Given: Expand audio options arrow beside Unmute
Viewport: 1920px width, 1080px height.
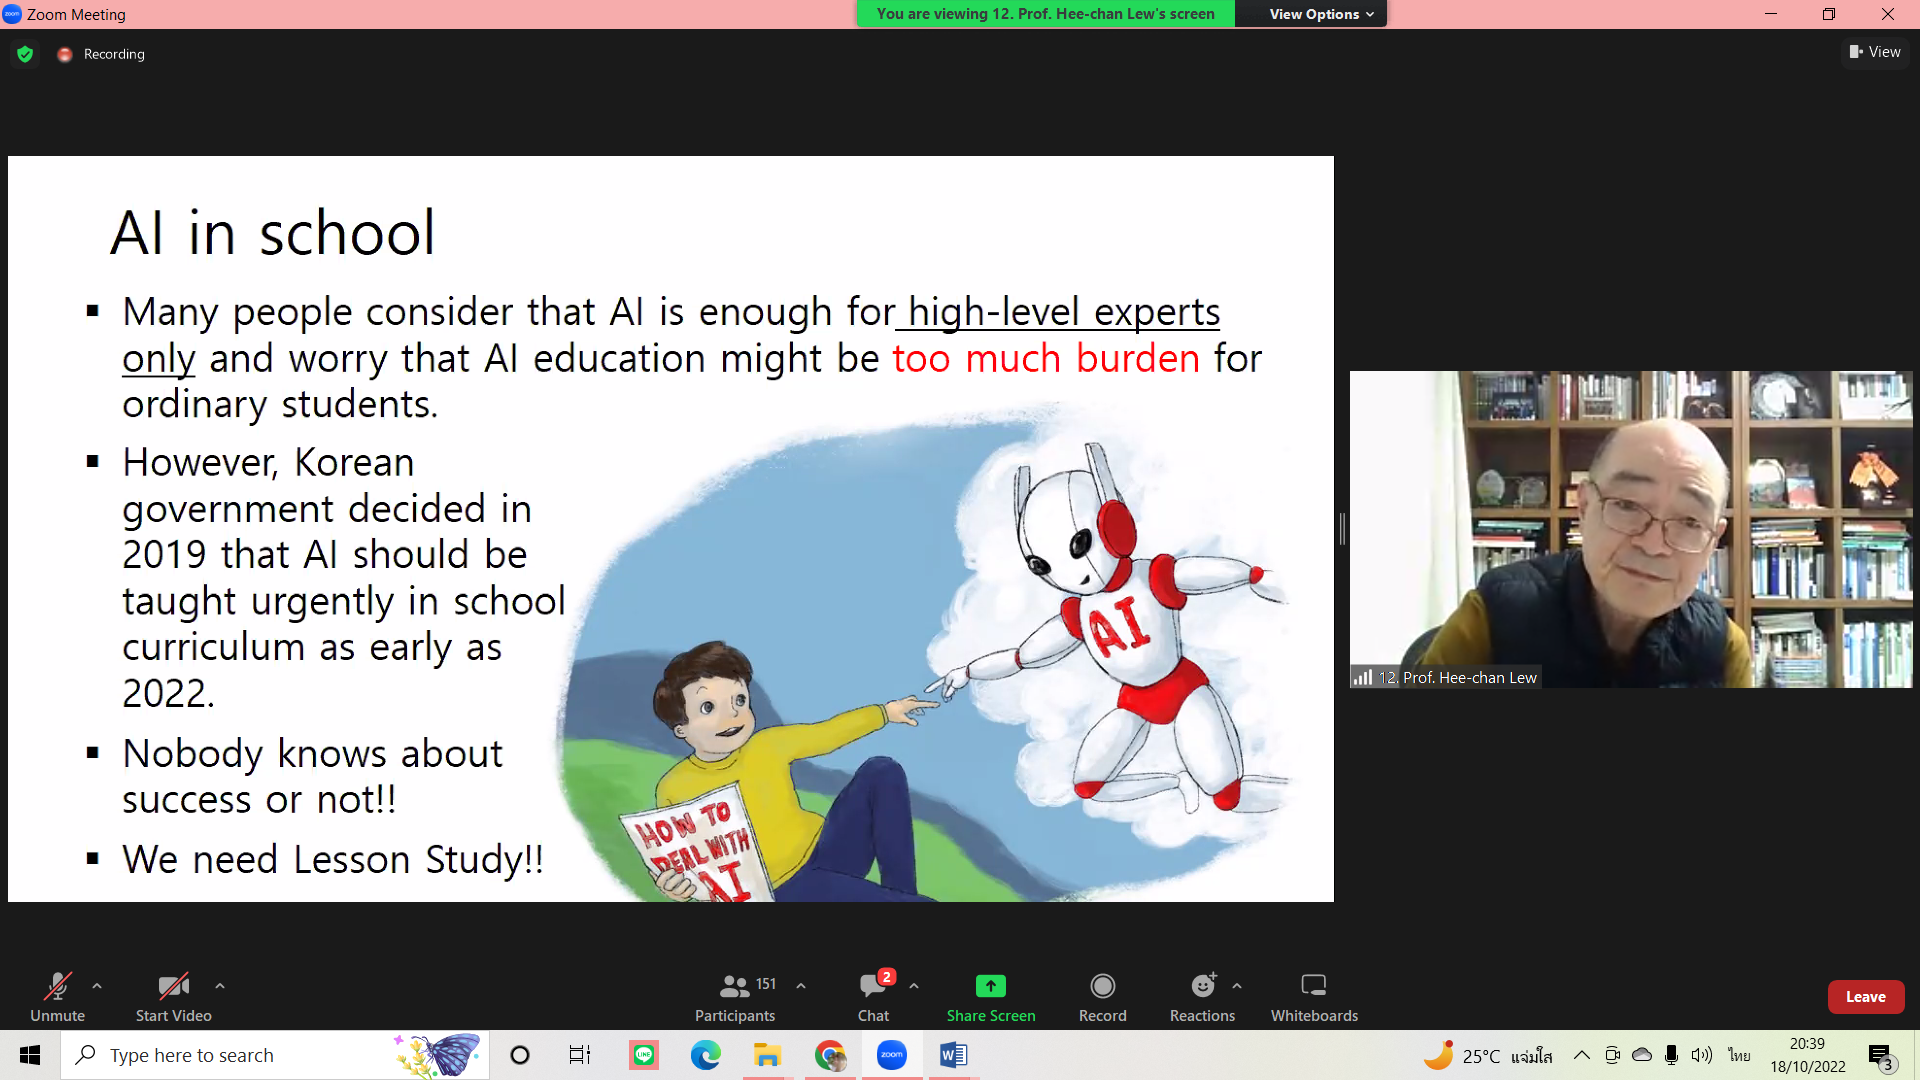Looking at the screenshot, I should click(x=97, y=986).
